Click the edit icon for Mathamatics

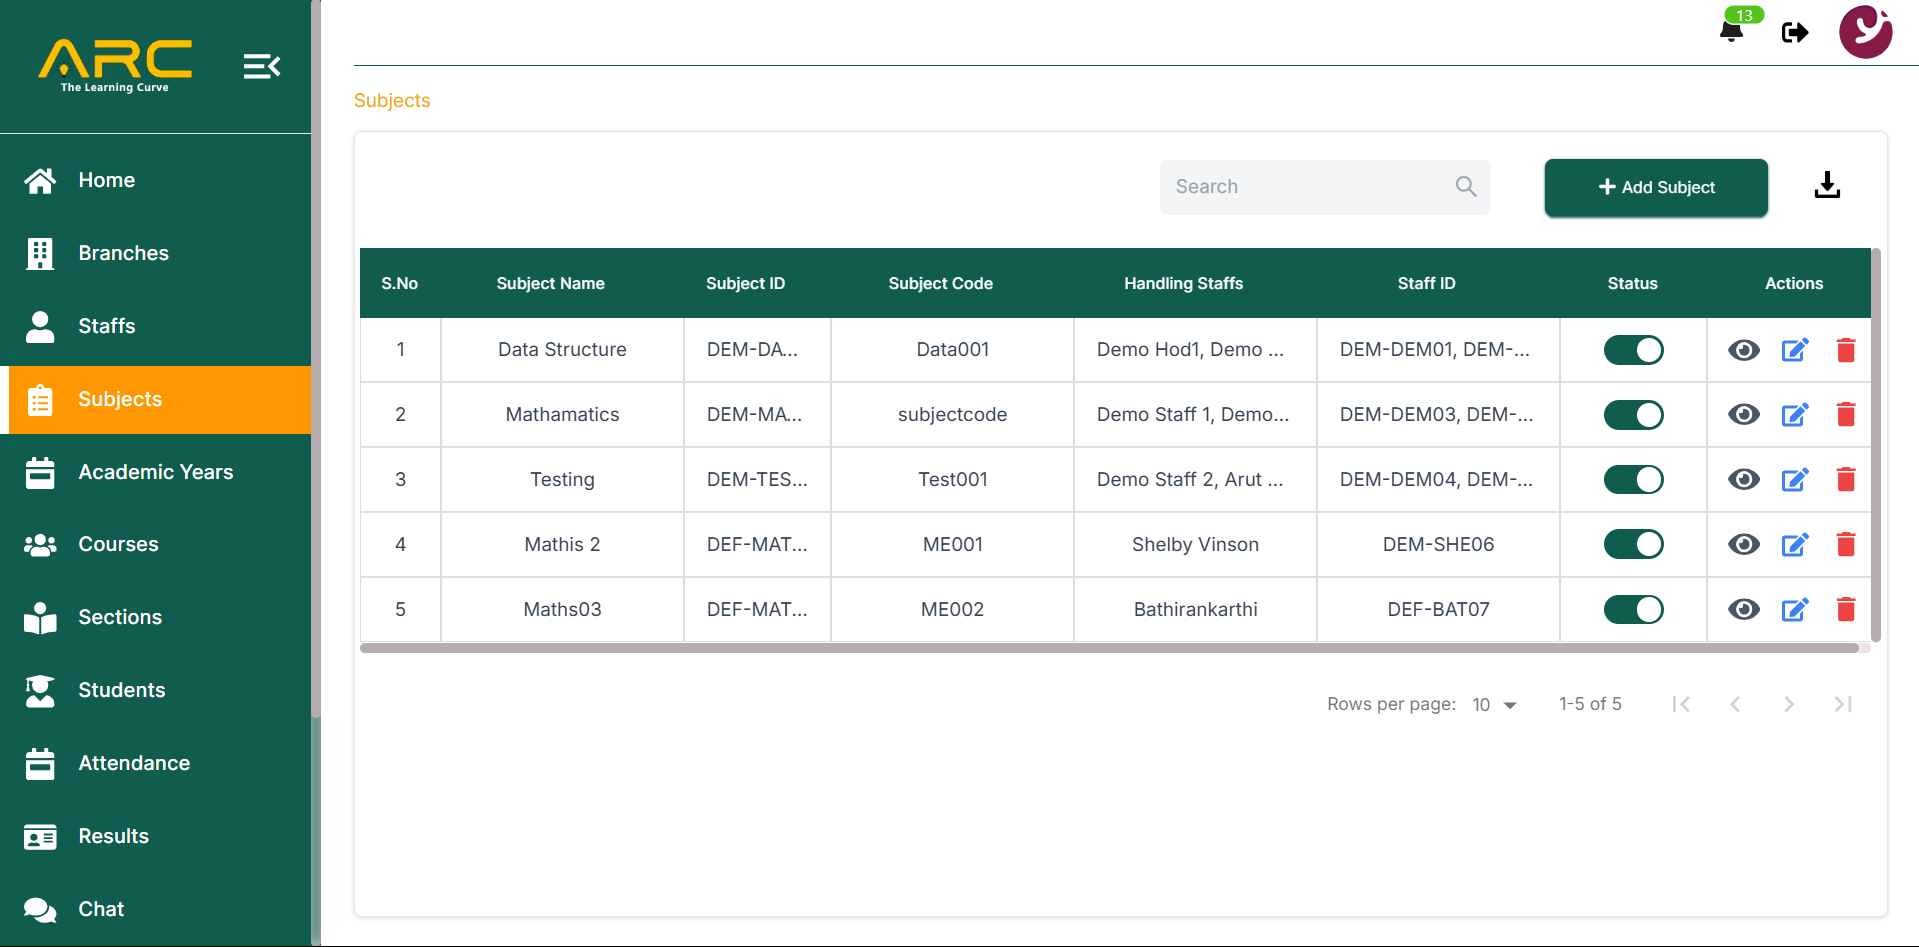(x=1794, y=414)
